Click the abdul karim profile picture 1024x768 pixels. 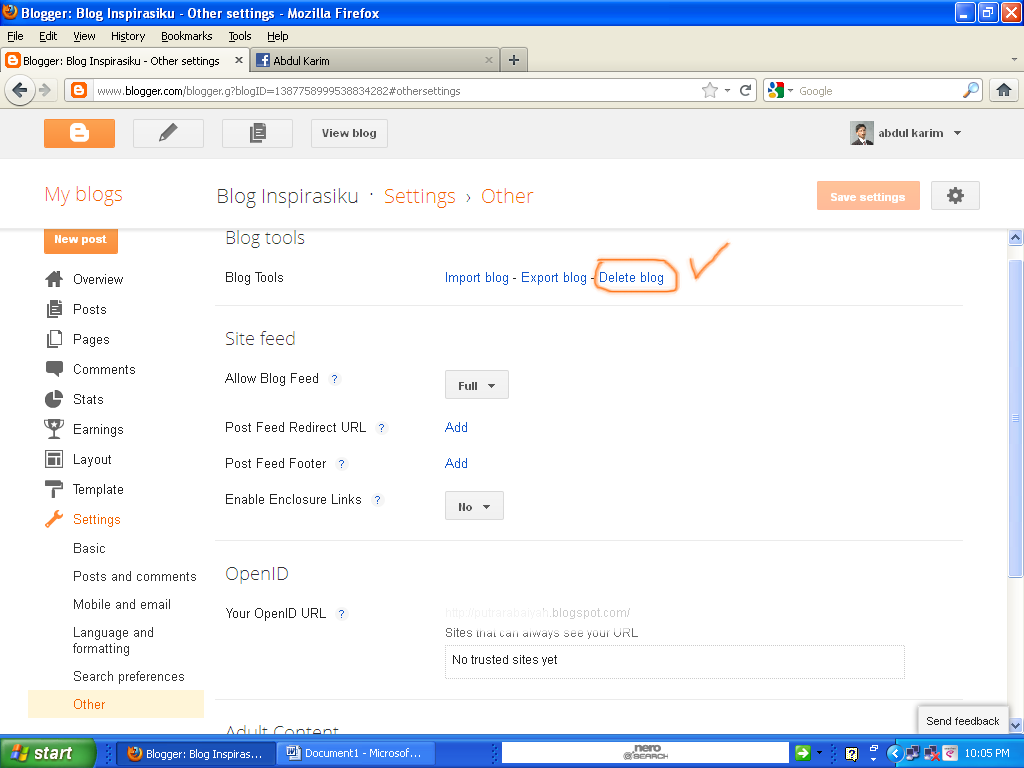click(x=861, y=133)
